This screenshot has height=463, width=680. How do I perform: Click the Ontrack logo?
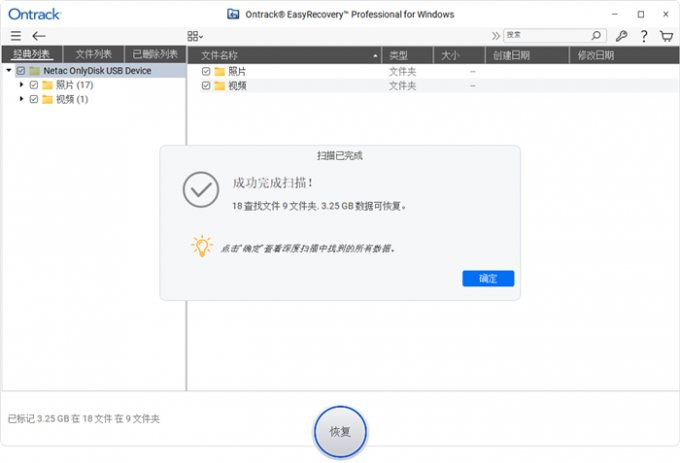click(x=35, y=14)
